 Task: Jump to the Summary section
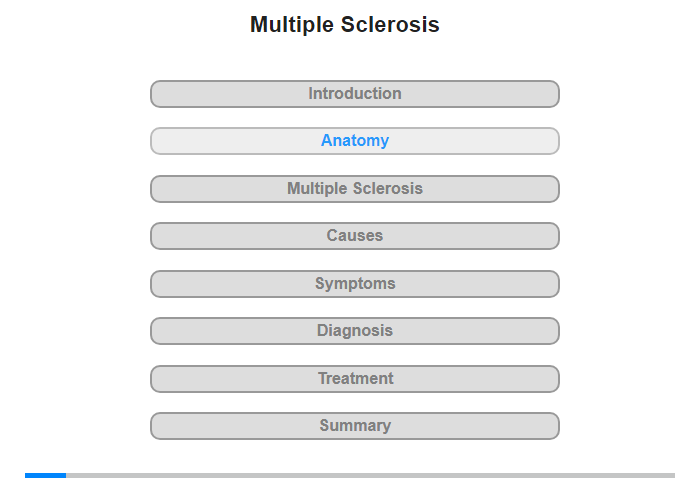(354, 426)
